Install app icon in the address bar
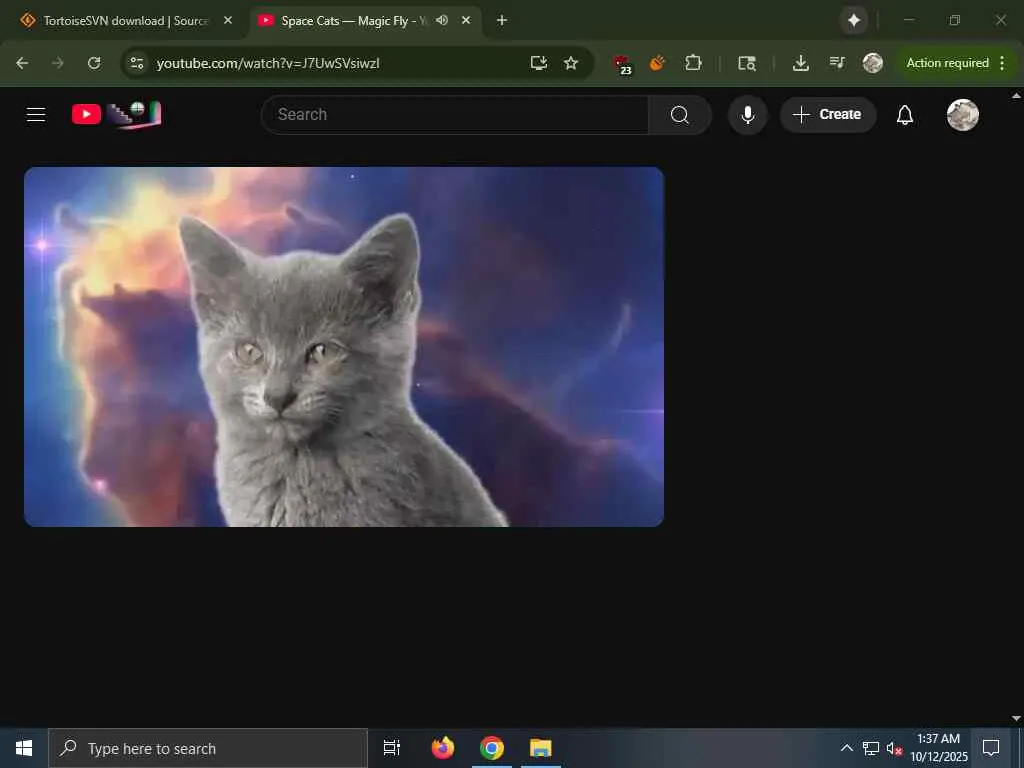Viewport: 1024px width, 768px height. pyautogui.click(x=539, y=63)
